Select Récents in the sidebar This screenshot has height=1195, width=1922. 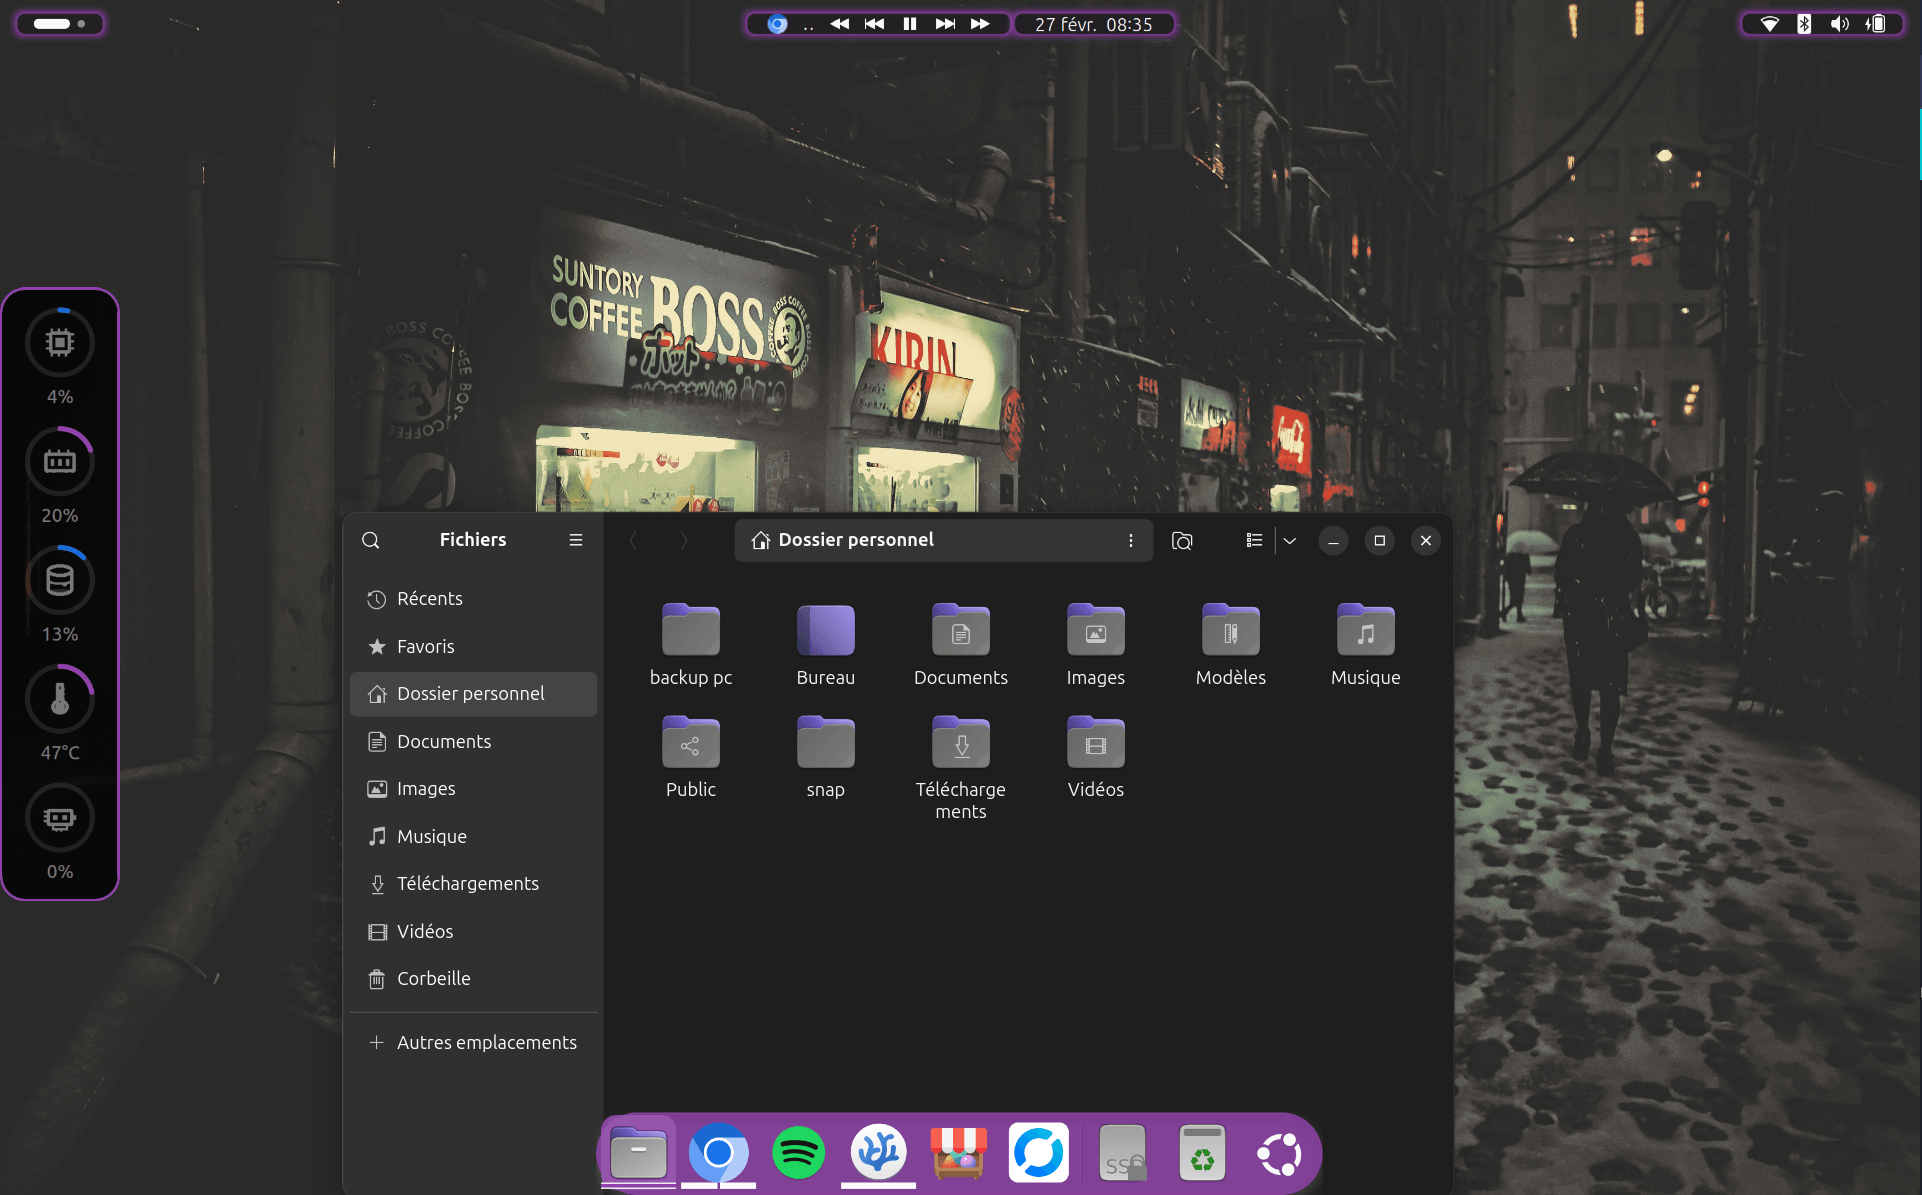point(473,599)
